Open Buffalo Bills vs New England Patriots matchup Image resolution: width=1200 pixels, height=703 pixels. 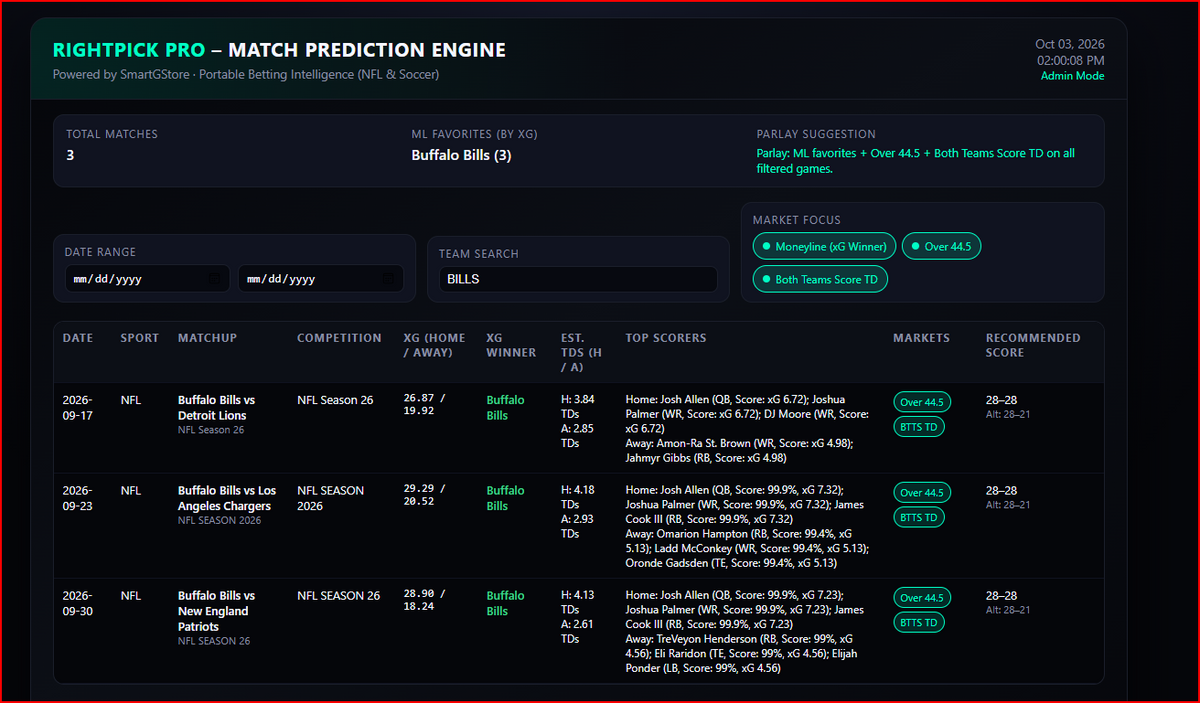[217, 611]
